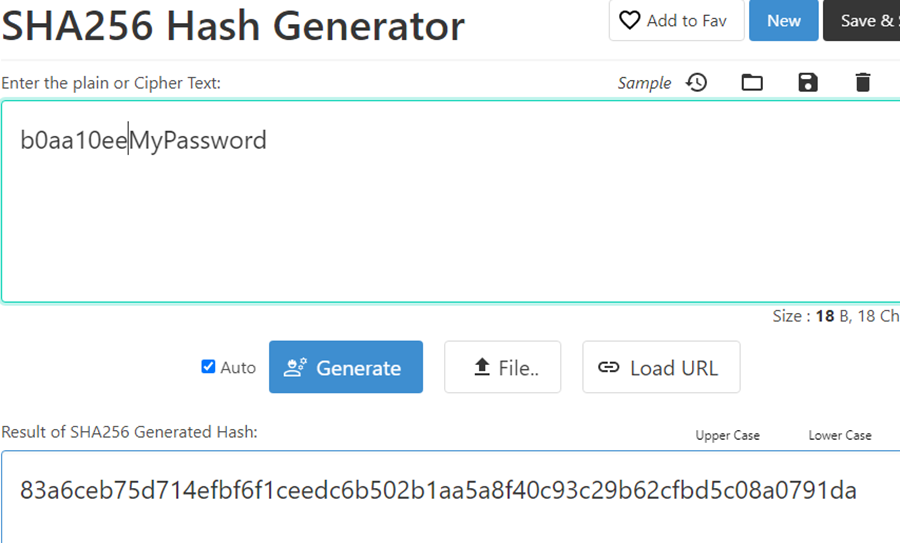Load the Sample text
The width and height of the screenshot is (900, 543).
644,83
